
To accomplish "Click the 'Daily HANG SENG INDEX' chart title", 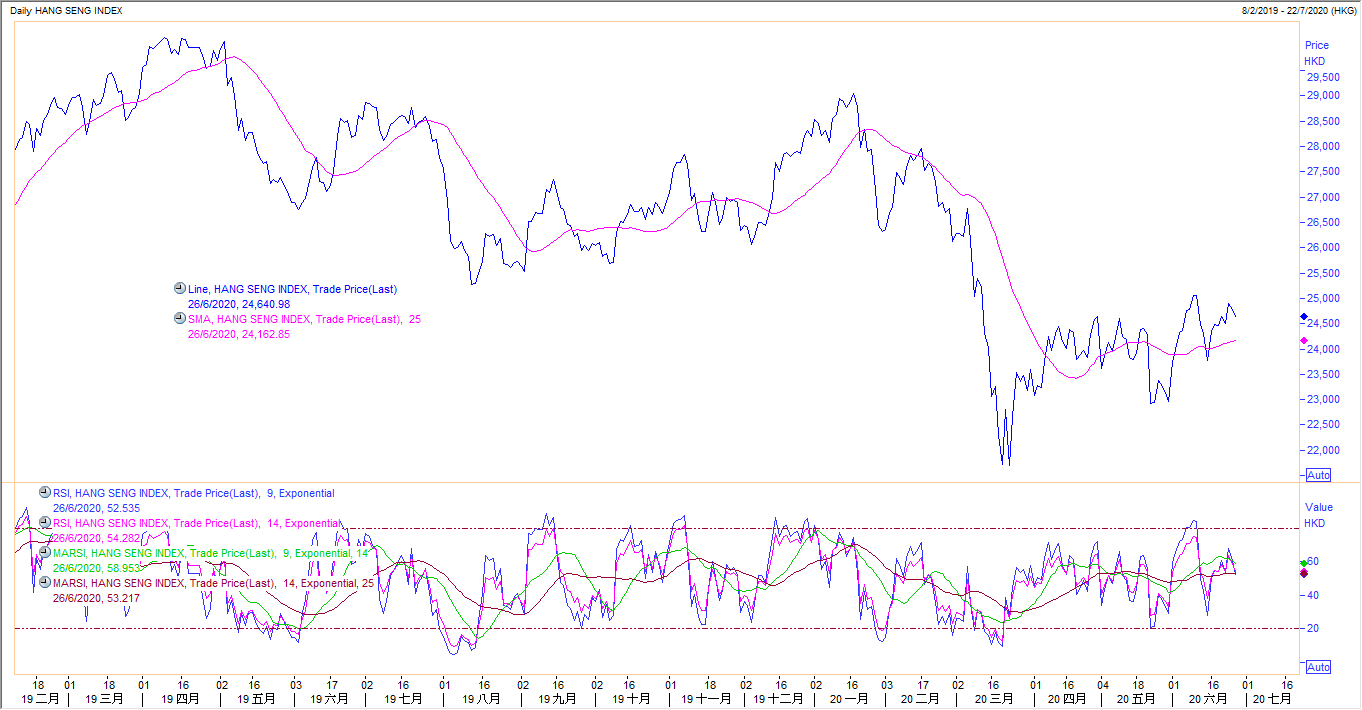I will click(68, 10).
